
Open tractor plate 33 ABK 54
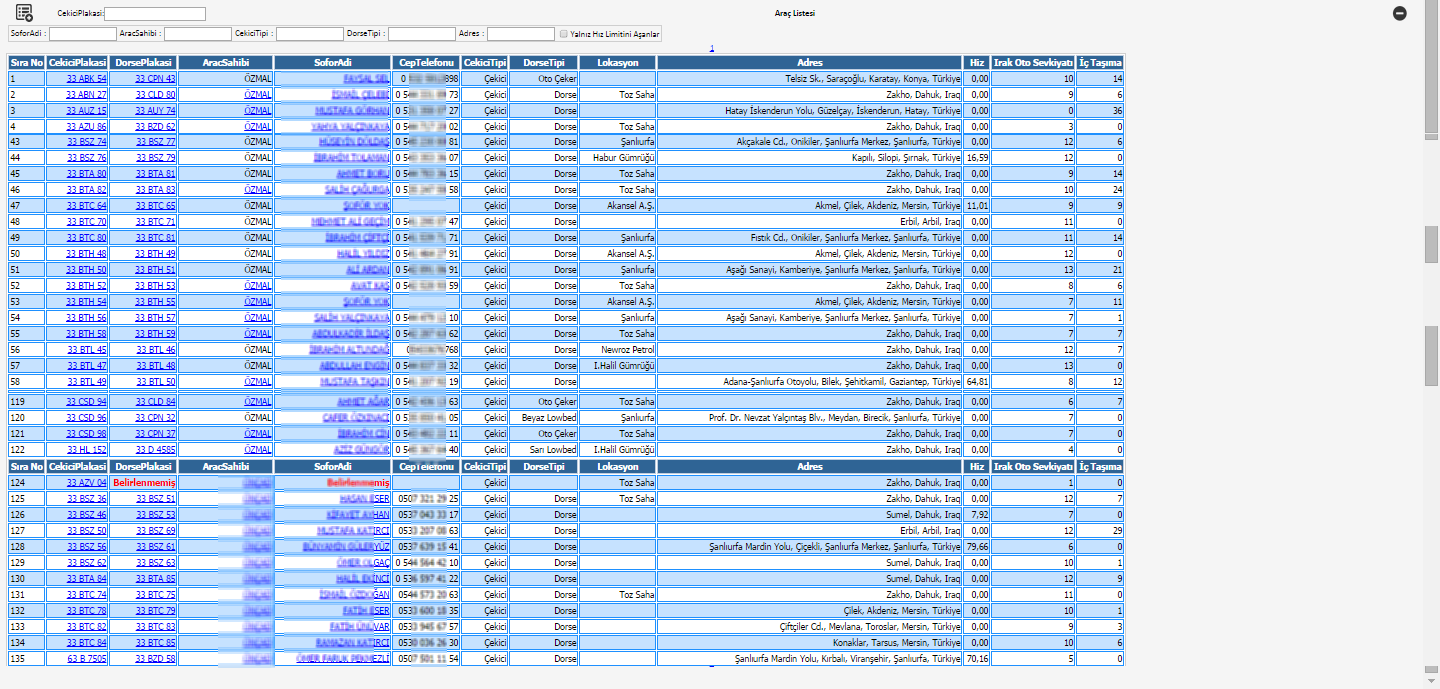[x=86, y=78]
